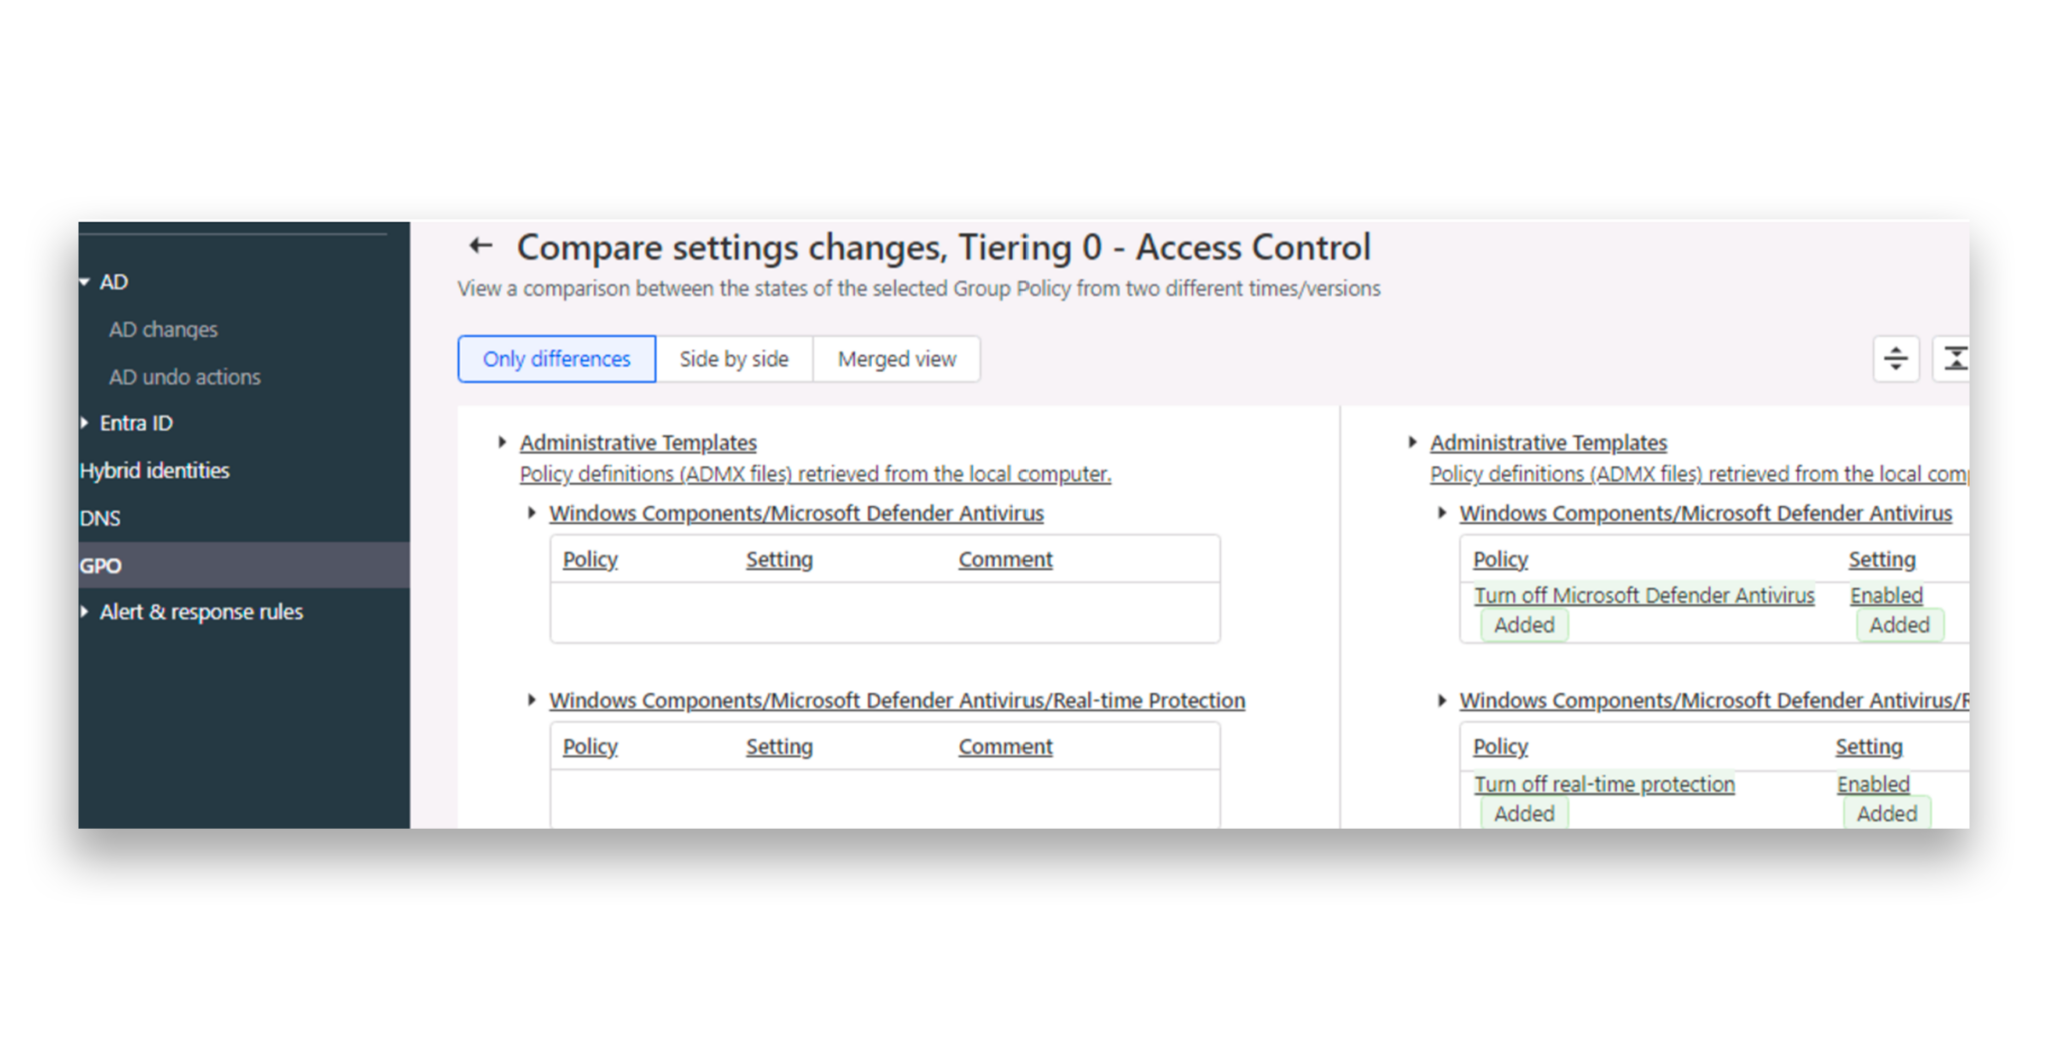Open the DNS section in the sidebar
Image resolution: width=2048 pixels, height=1048 pixels.
tap(100, 517)
